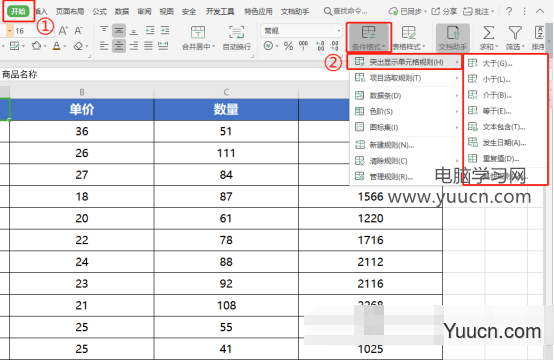The height and width of the screenshot is (361, 554).
Task: Click the 条件格式 conditional formatting button
Action: [369, 37]
